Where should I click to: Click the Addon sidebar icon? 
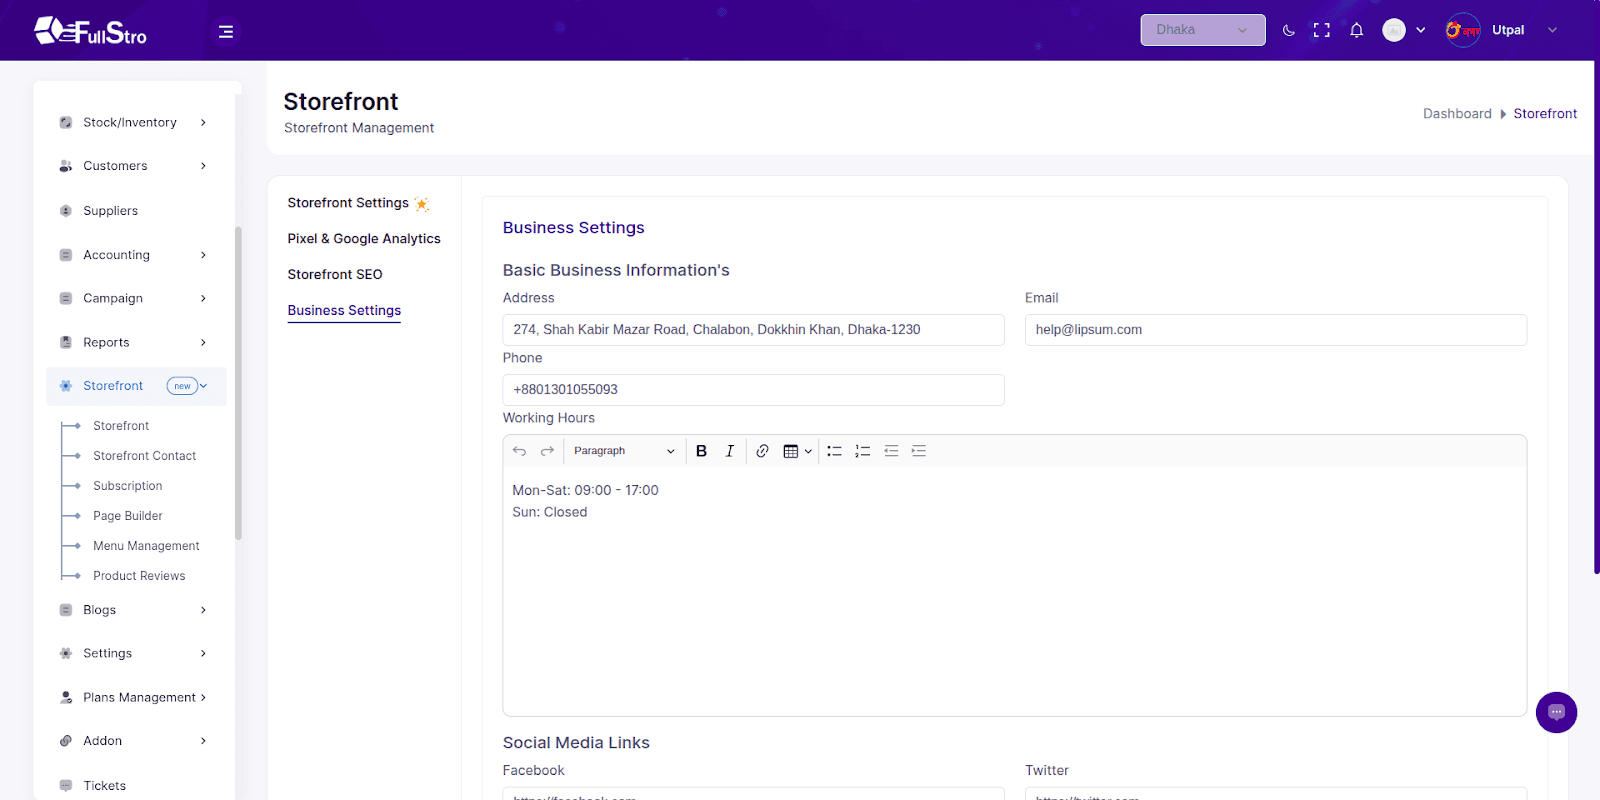[x=66, y=741]
